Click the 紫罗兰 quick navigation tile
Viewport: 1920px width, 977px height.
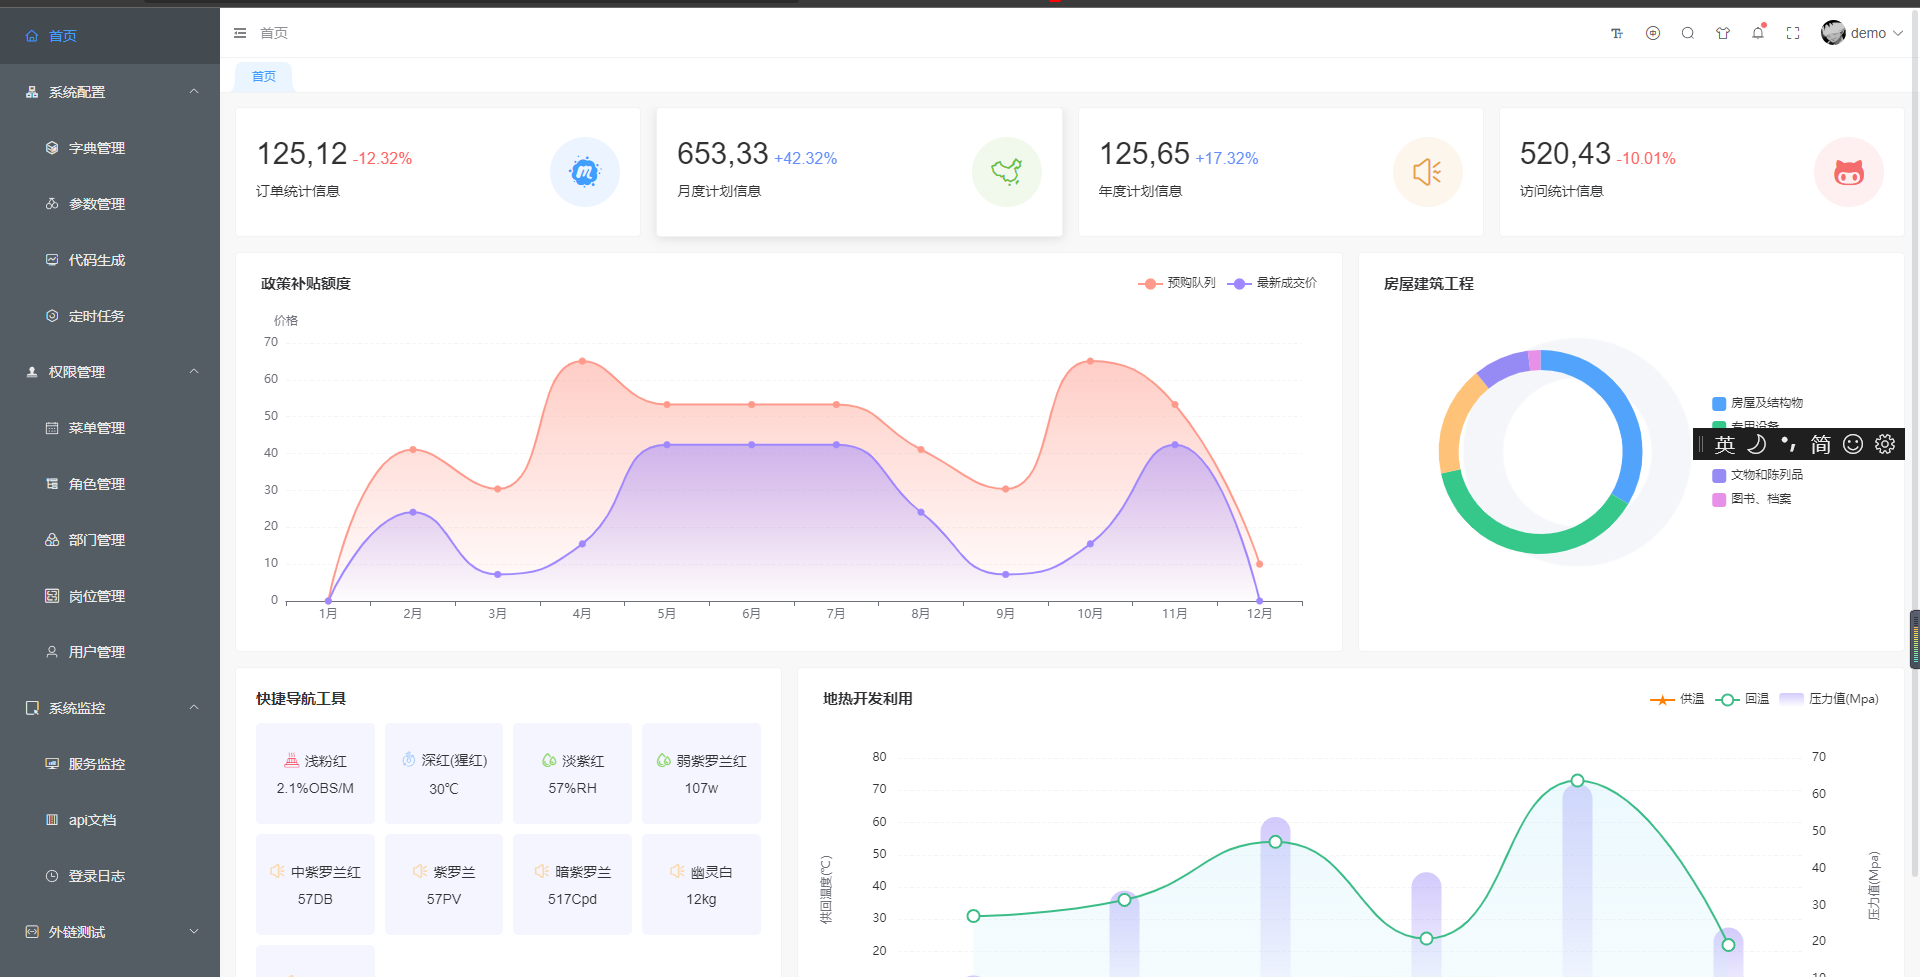[444, 884]
